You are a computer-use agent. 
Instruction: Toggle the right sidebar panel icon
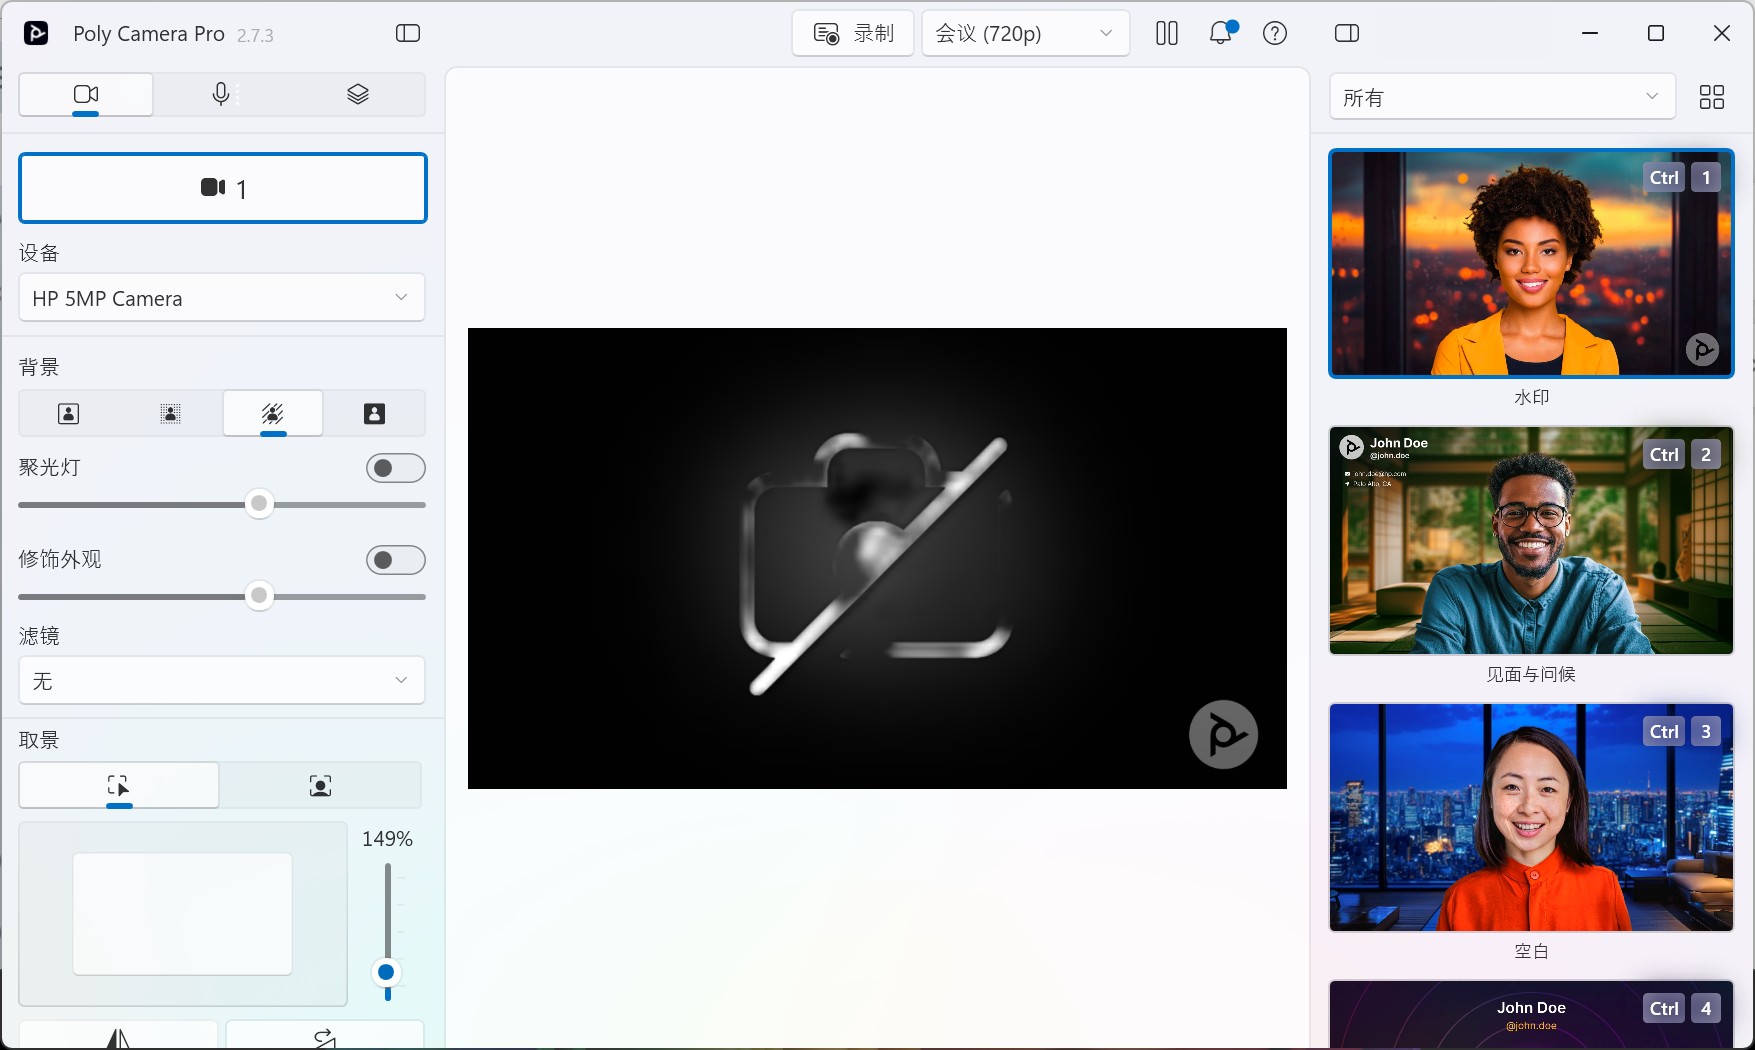(x=1347, y=33)
